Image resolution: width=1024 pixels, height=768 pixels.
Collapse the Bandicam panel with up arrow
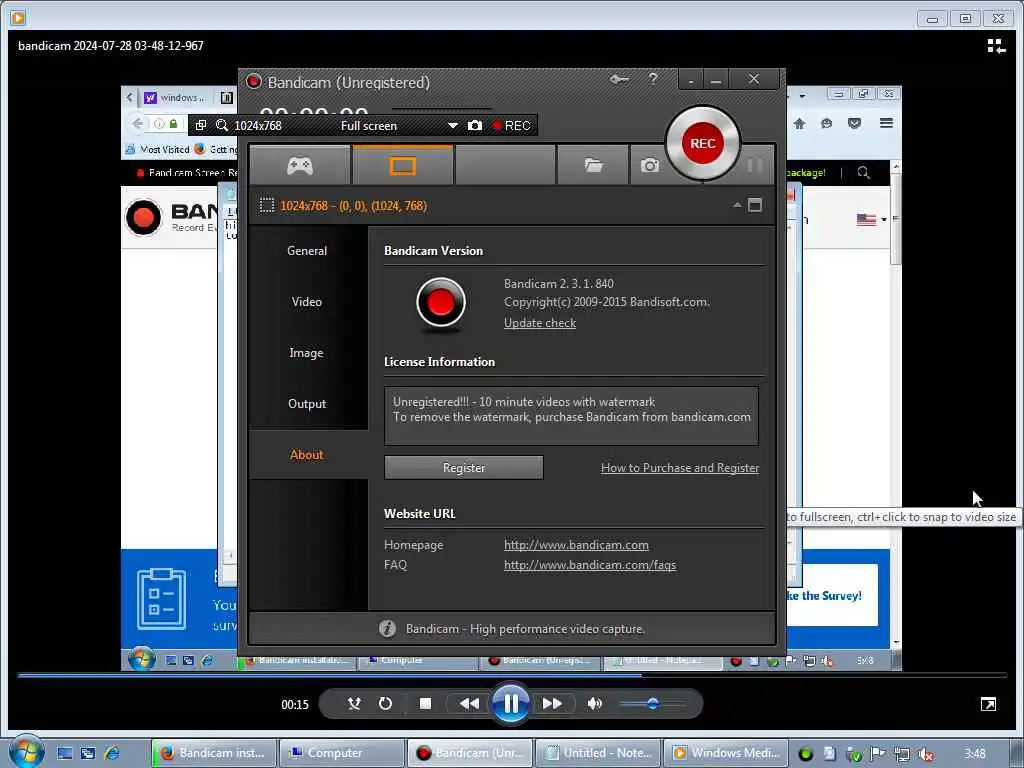[x=737, y=205]
